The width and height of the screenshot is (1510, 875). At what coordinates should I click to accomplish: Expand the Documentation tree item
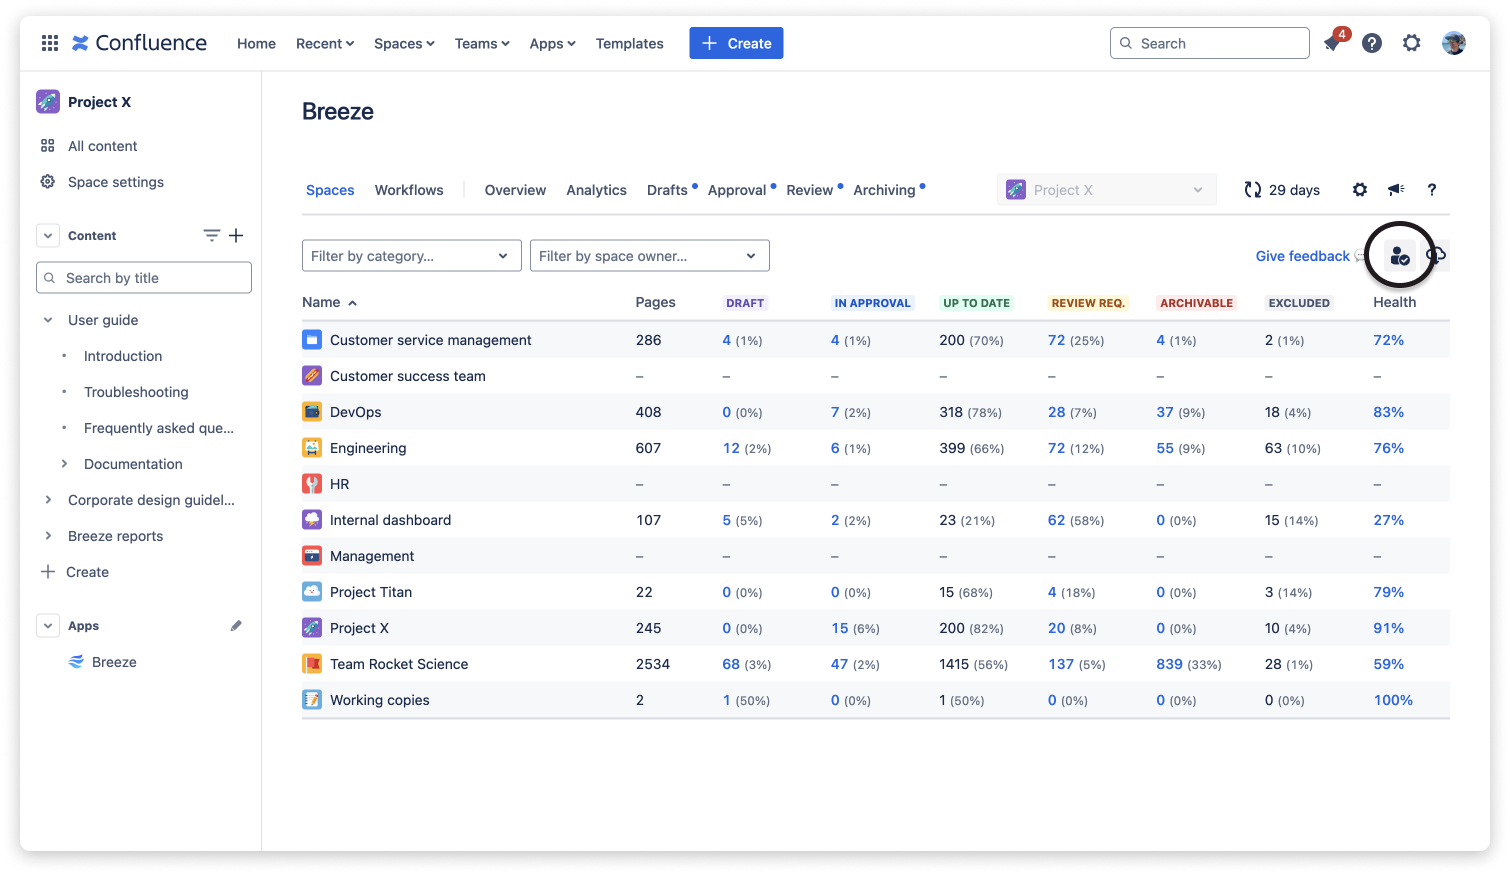64,464
